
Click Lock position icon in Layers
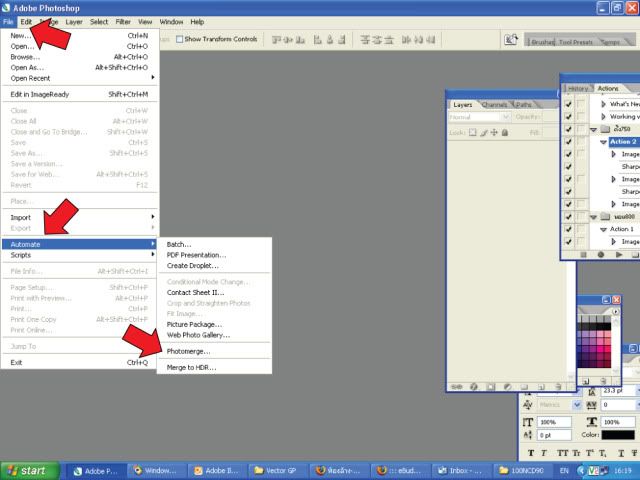[494, 132]
